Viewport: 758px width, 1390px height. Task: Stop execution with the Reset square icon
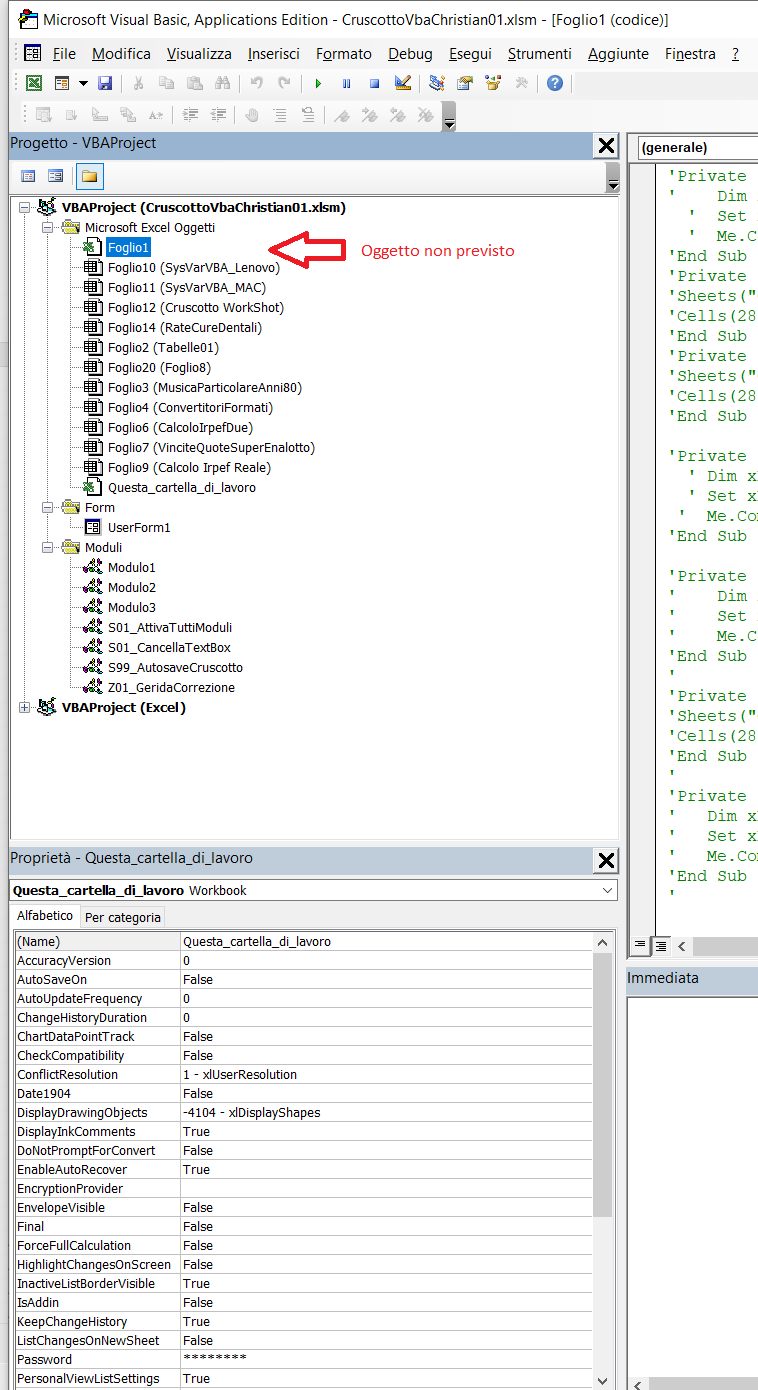[374, 83]
